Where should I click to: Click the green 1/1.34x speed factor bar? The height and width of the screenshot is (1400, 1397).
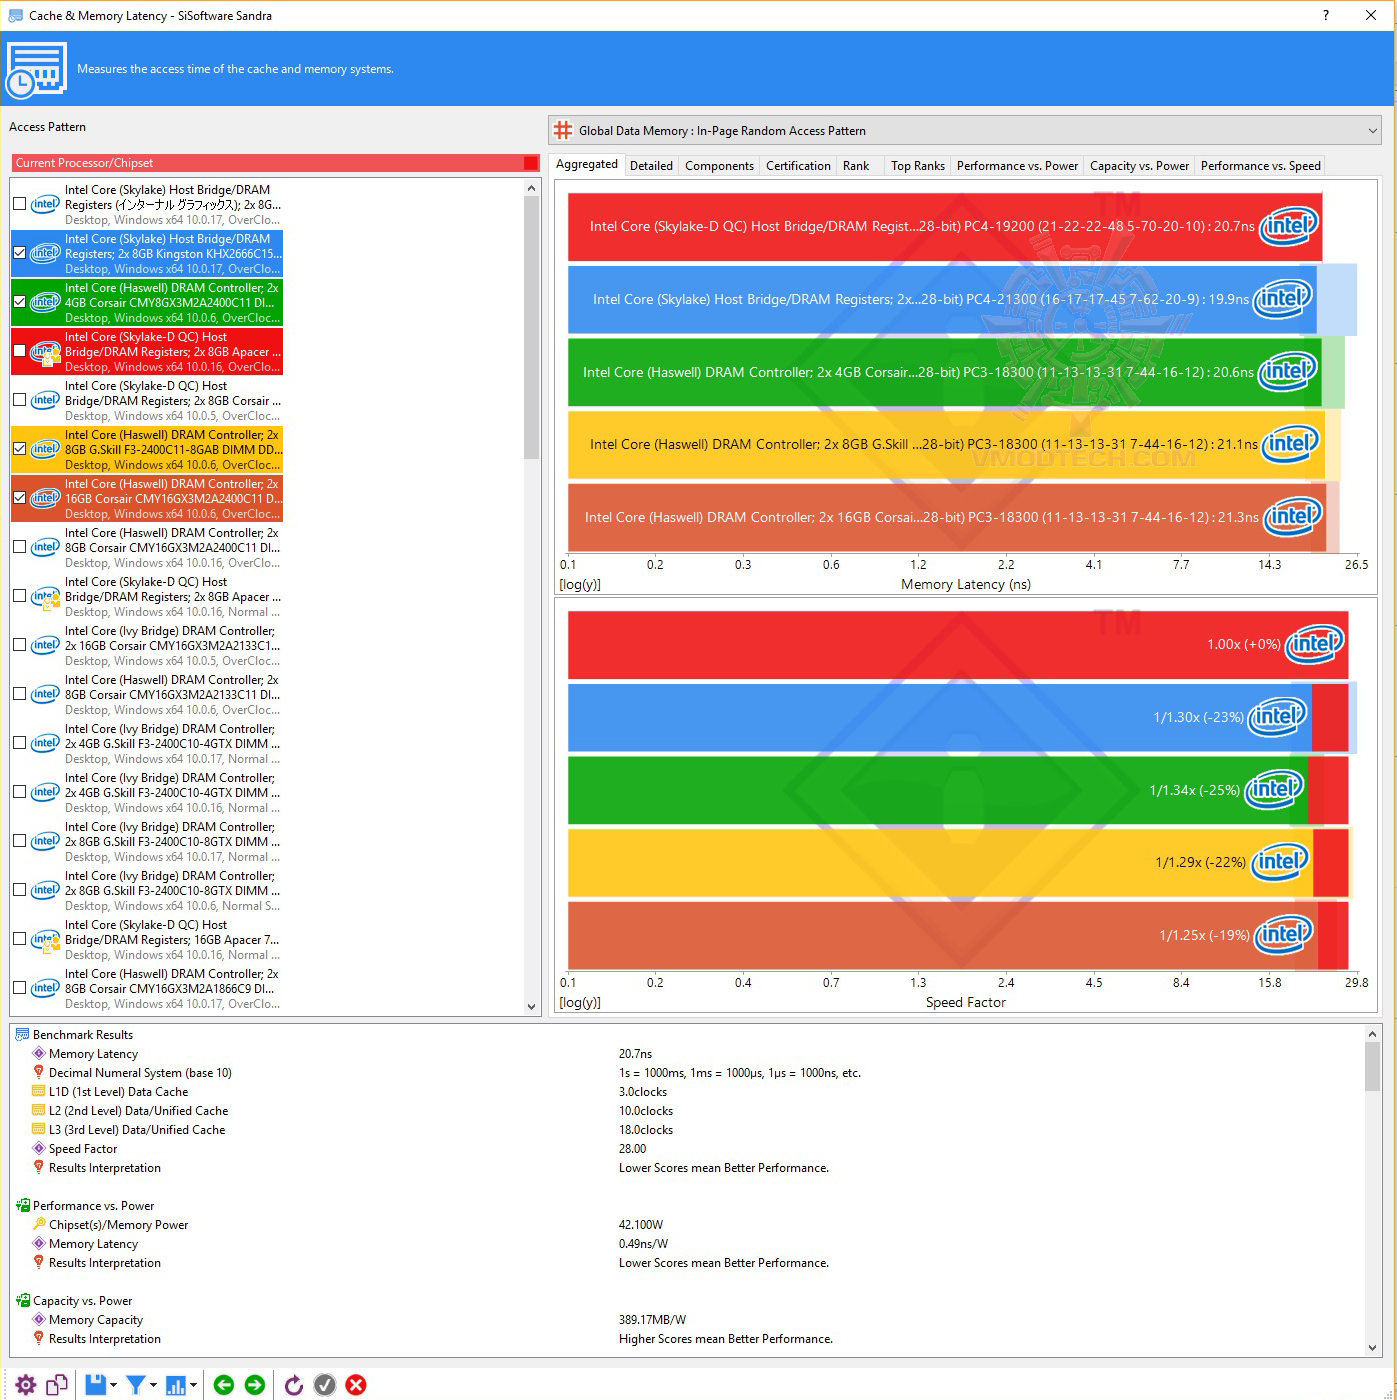coord(938,790)
